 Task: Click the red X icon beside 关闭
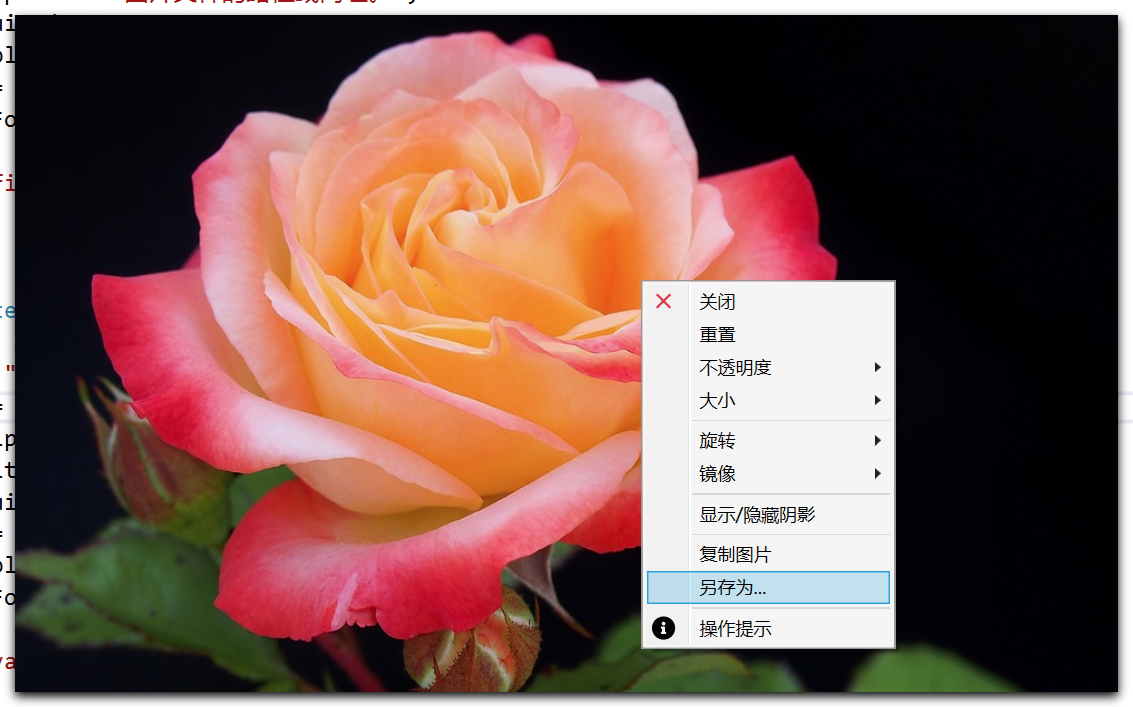tap(663, 301)
